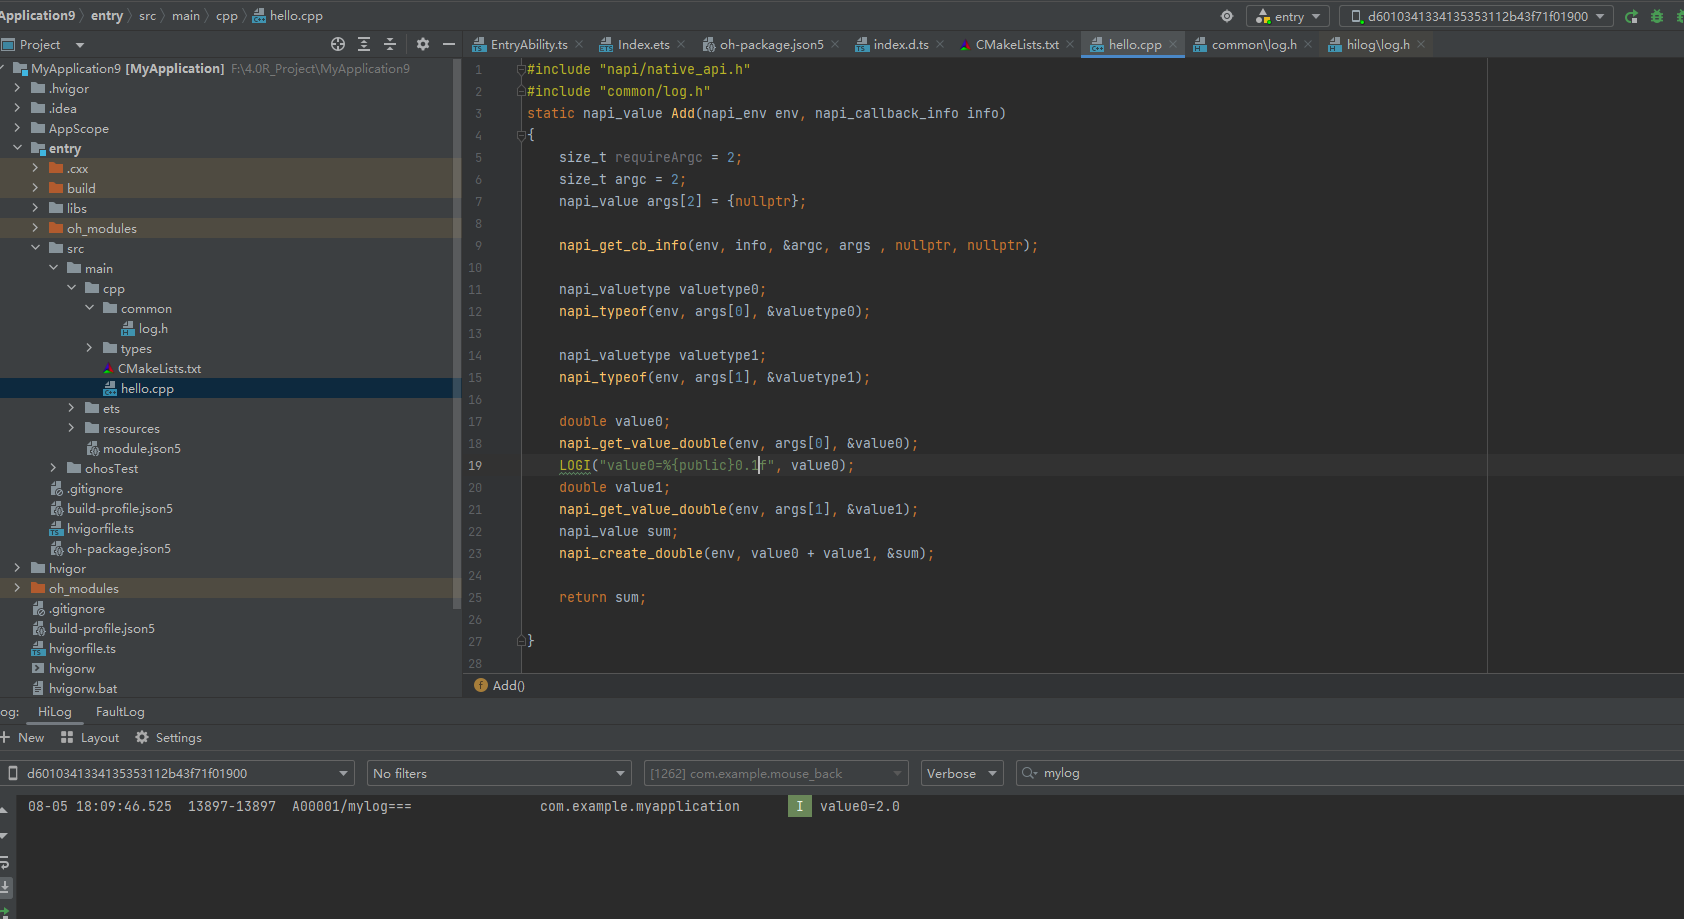This screenshot has height=919, width=1684.
Task: Click the green debug bug icon
Action: pyautogui.click(x=1657, y=16)
